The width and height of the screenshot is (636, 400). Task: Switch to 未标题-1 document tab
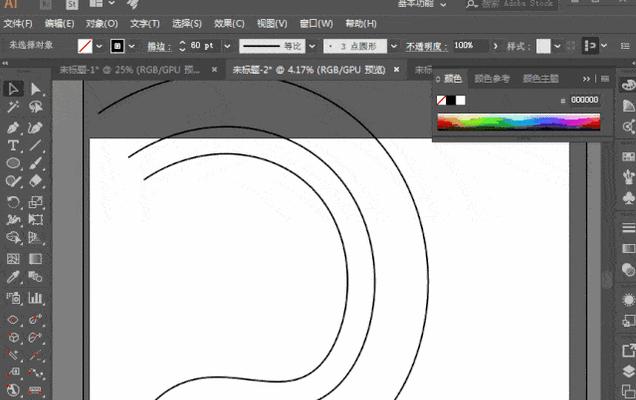tap(130, 70)
